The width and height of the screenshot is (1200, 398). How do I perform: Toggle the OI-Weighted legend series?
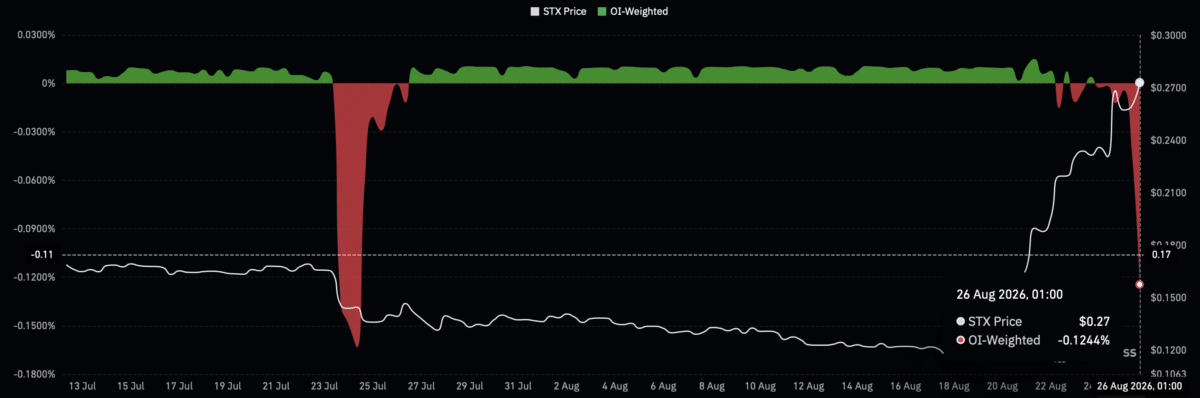[x=633, y=11]
